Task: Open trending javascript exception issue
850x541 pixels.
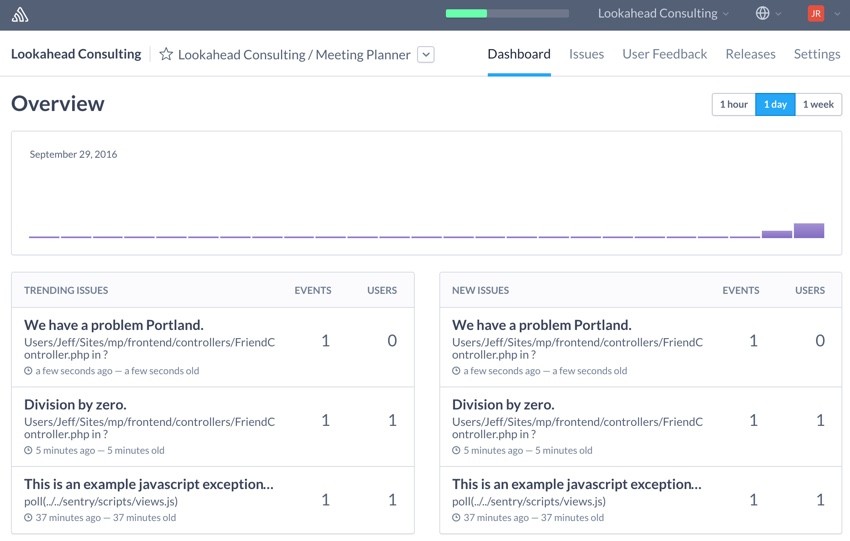Action: point(149,484)
